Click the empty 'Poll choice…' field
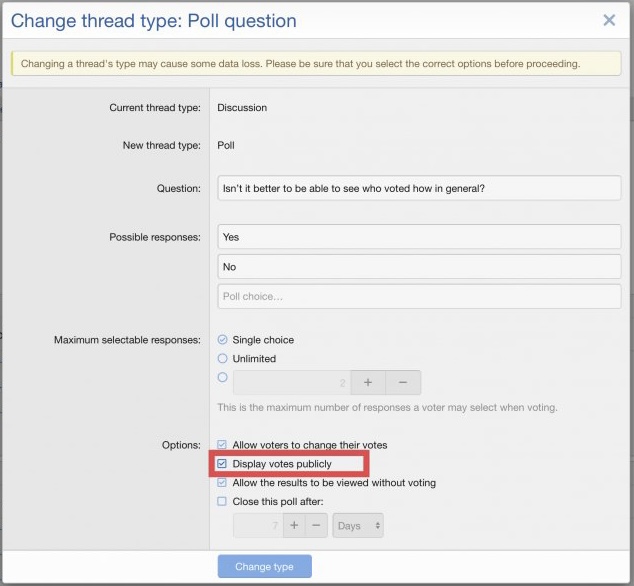The image size is (634, 586). [419, 297]
